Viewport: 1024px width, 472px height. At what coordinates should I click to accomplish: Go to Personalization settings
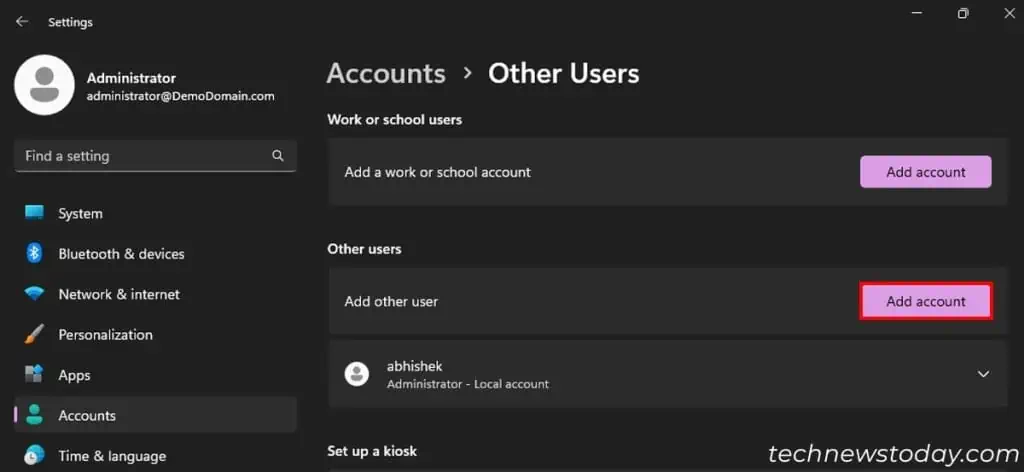(105, 335)
